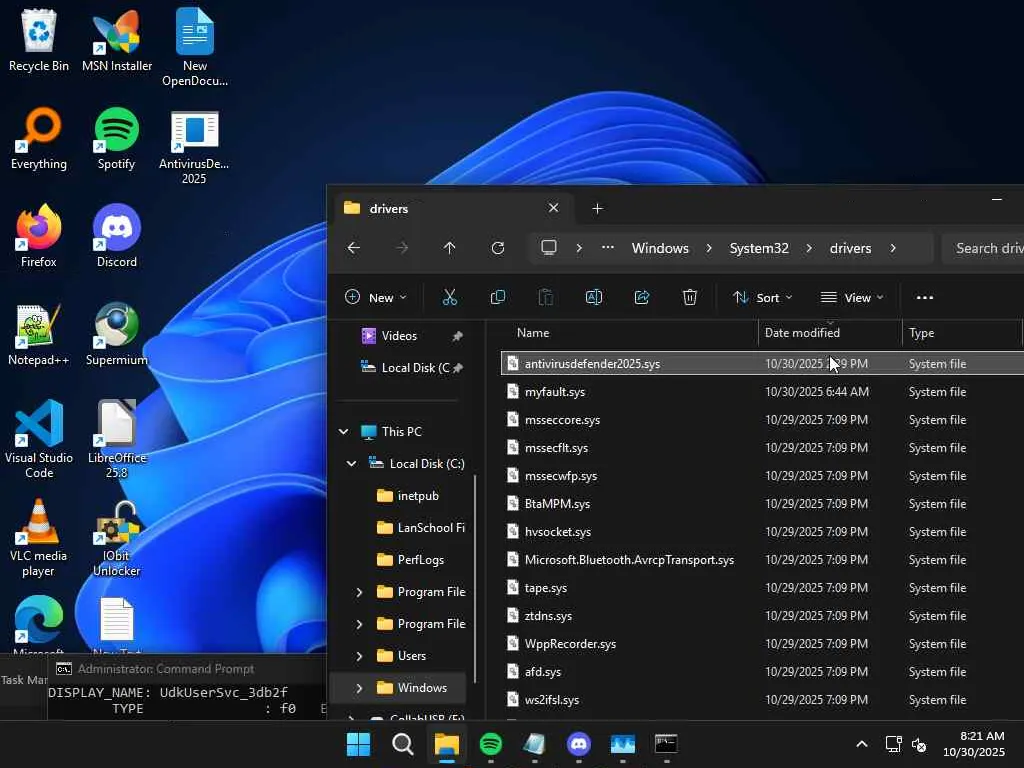Sort files by Date modified column
The width and height of the screenshot is (1024, 768).
tap(802, 333)
